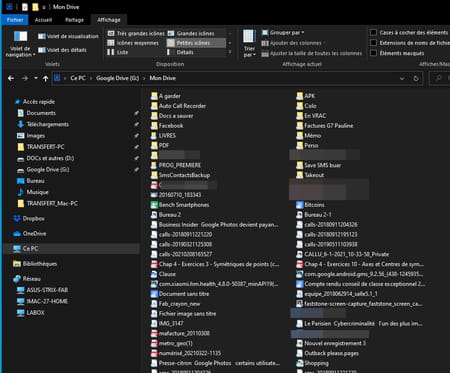The image size is (450, 373).
Task: Open IMAC-27-HOME network computer
Action: coord(47,301)
